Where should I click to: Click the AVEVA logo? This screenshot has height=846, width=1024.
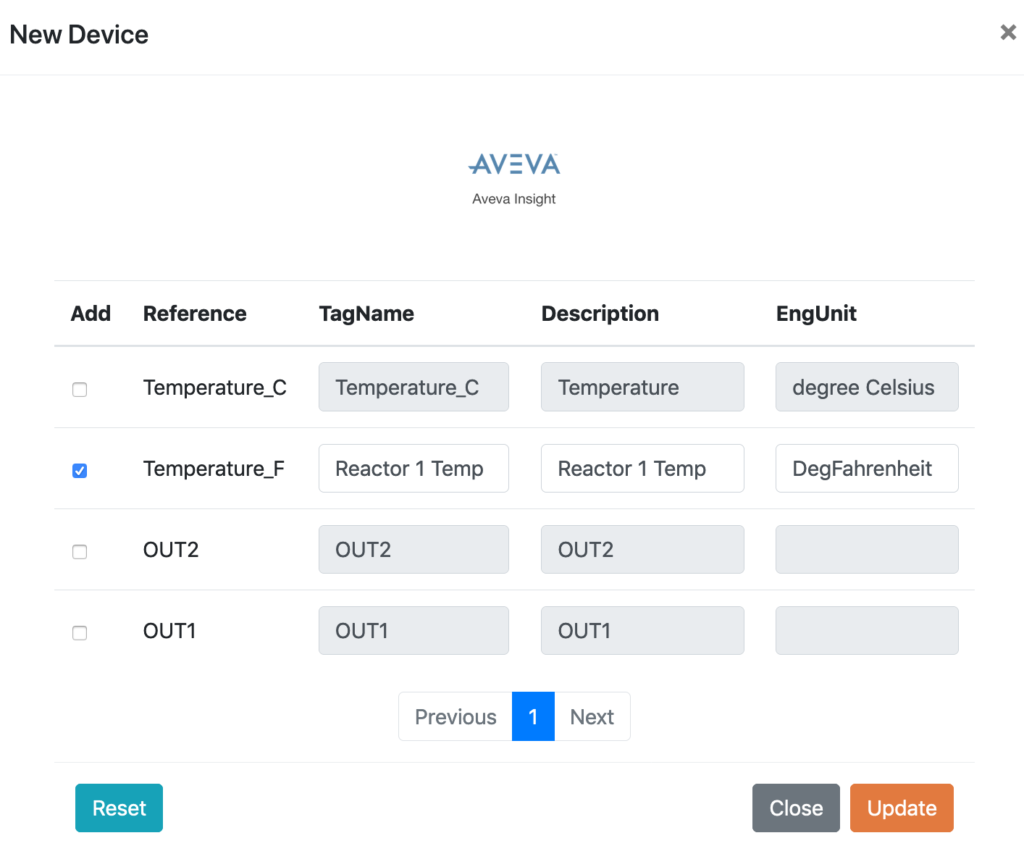(514, 164)
